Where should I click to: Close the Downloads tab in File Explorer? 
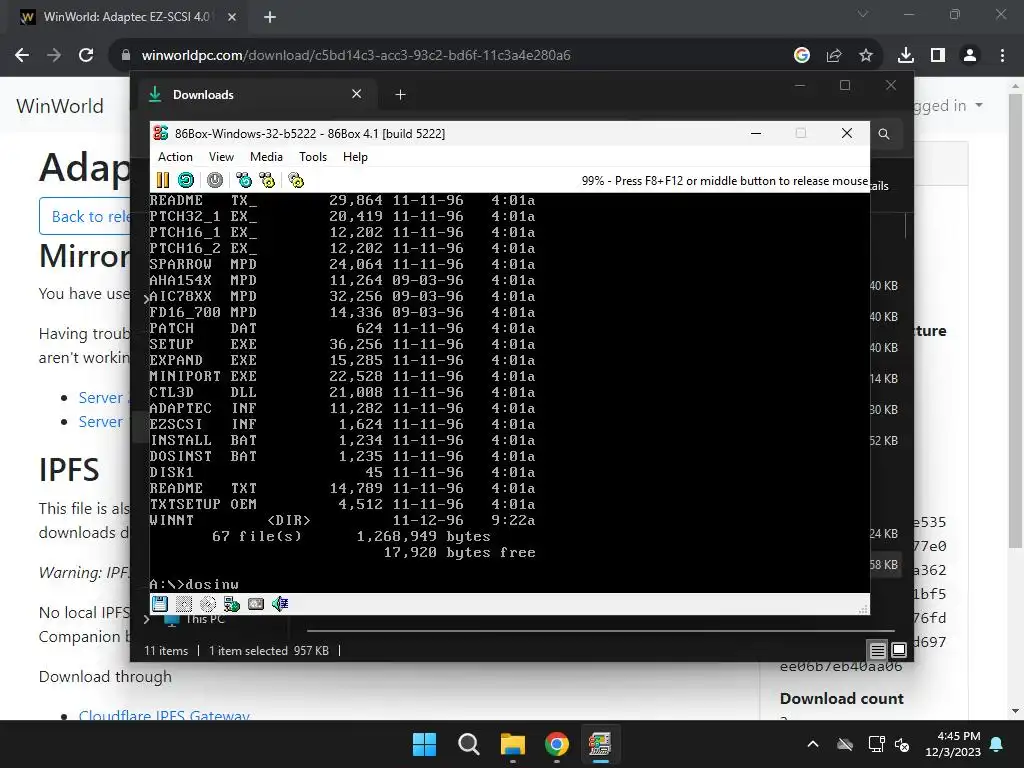tap(357, 94)
